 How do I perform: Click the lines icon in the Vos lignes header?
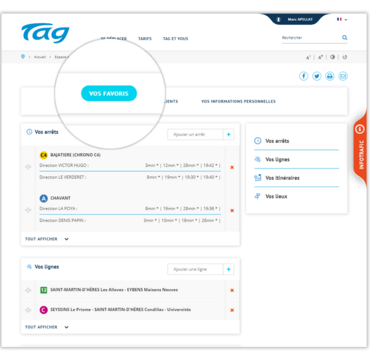pyautogui.click(x=29, y=267)
